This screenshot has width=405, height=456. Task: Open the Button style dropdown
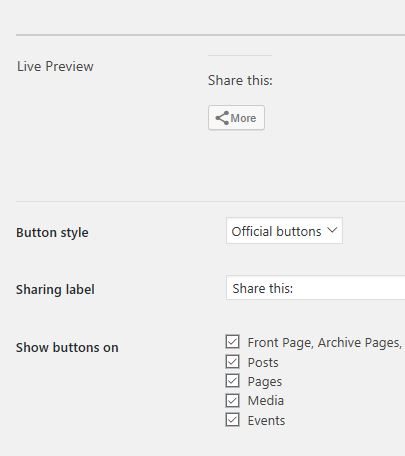(284, 231)
